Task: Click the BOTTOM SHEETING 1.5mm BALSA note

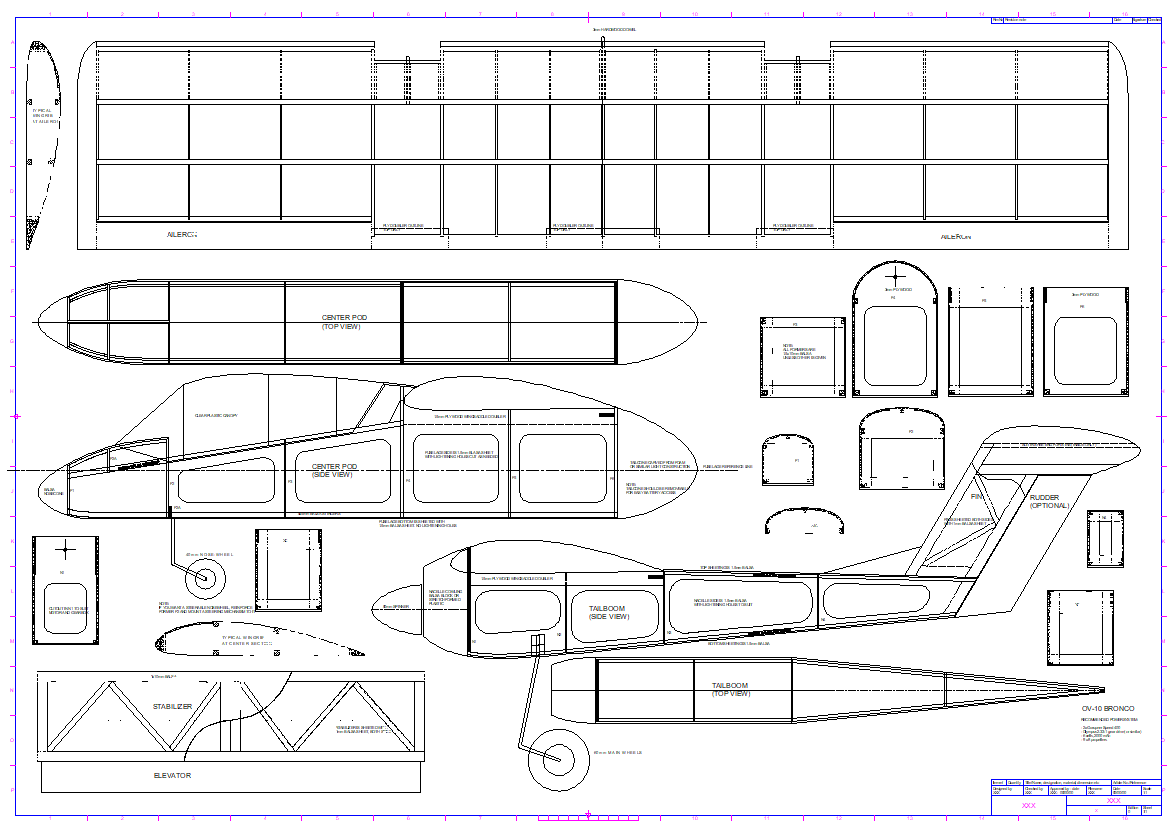Action: [739, 644]
